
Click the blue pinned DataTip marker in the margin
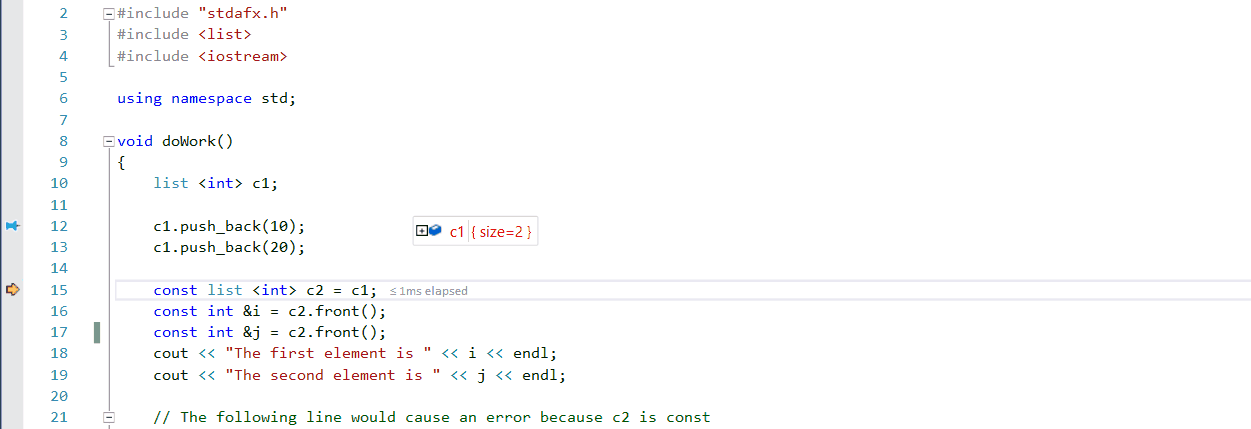point(13,226)
